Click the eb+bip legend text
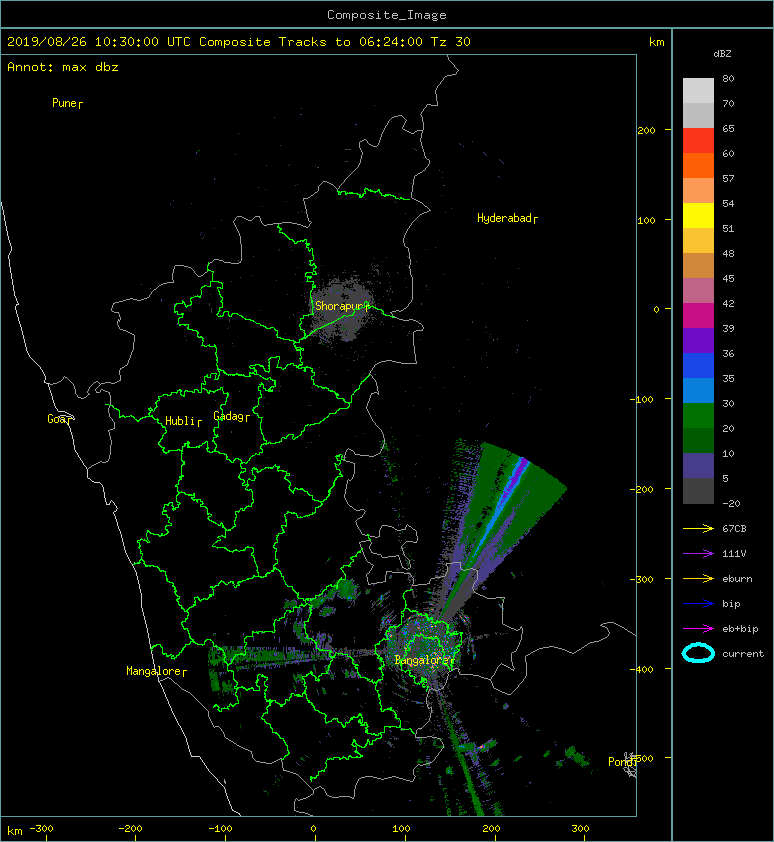 pyautogui.click(x=740, y=629)
